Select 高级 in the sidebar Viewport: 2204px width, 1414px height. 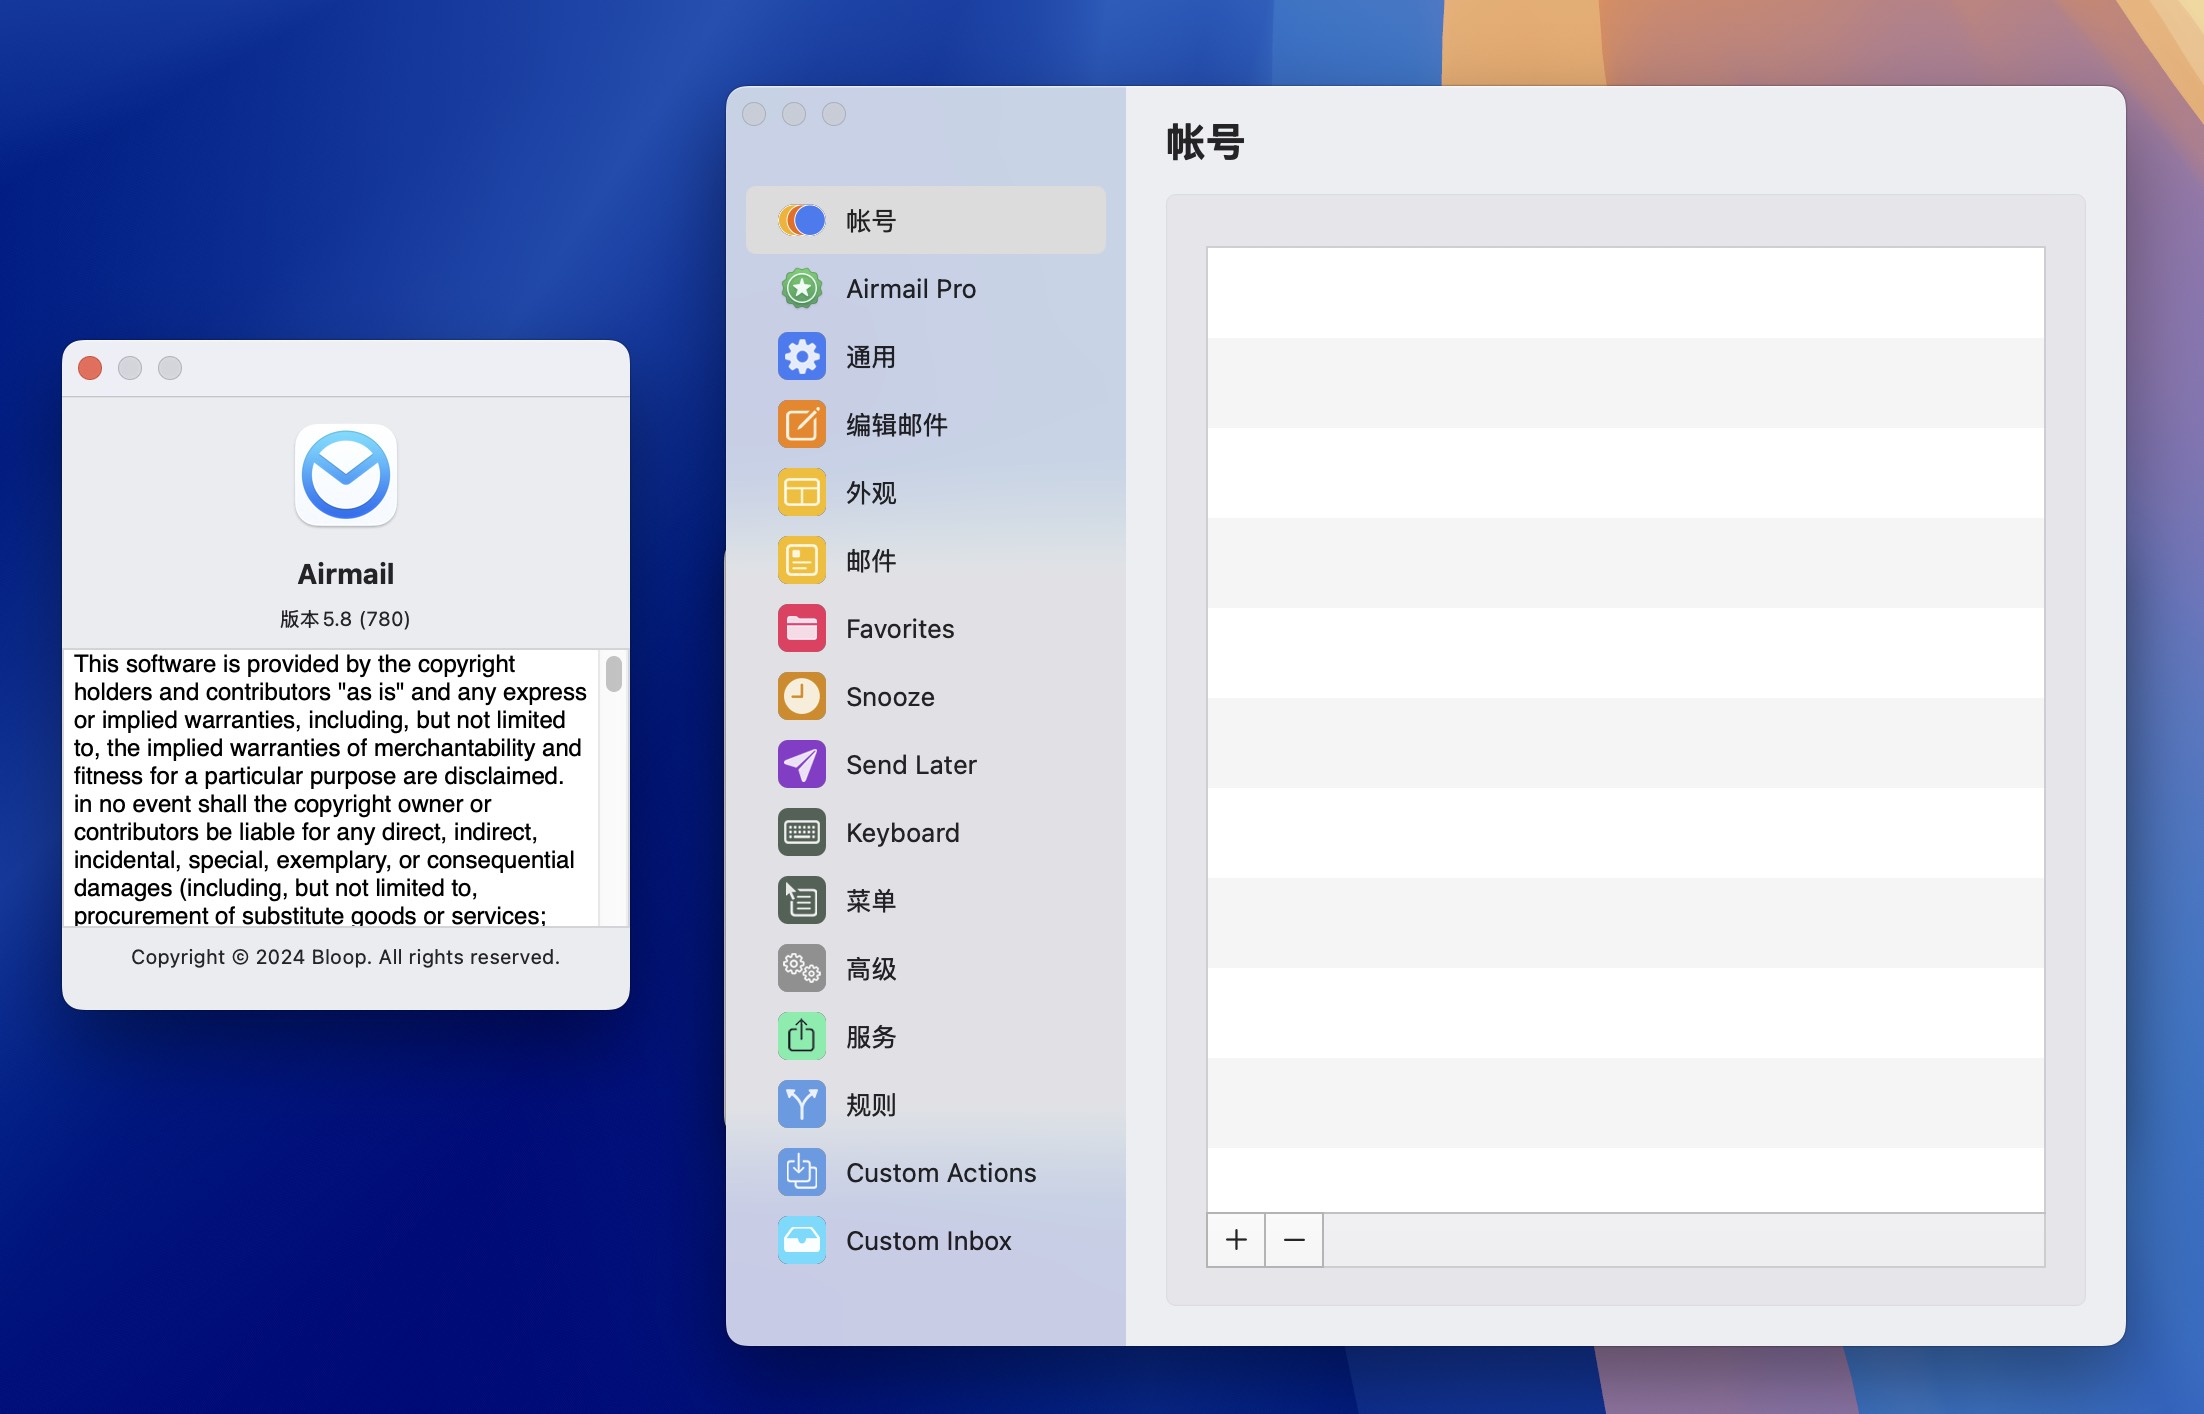(926, 968)
